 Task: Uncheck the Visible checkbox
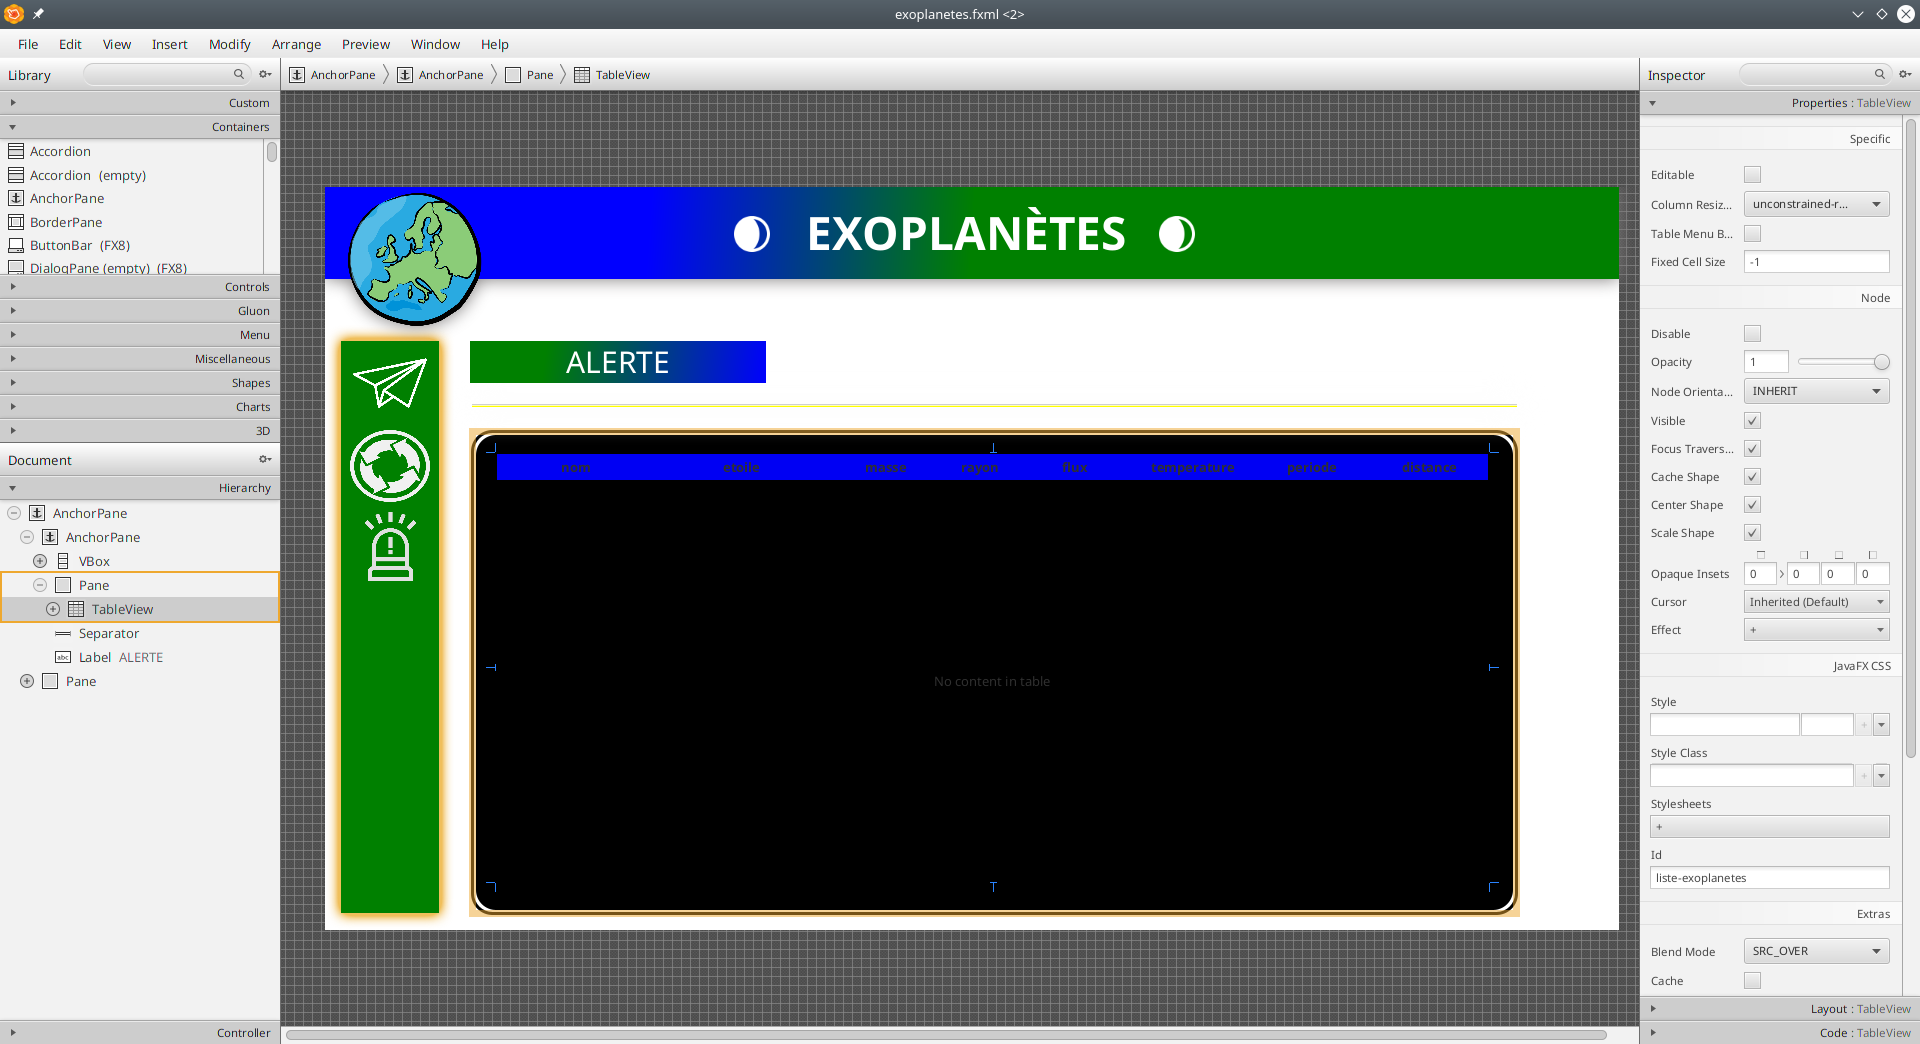[x=1752, y=421]
